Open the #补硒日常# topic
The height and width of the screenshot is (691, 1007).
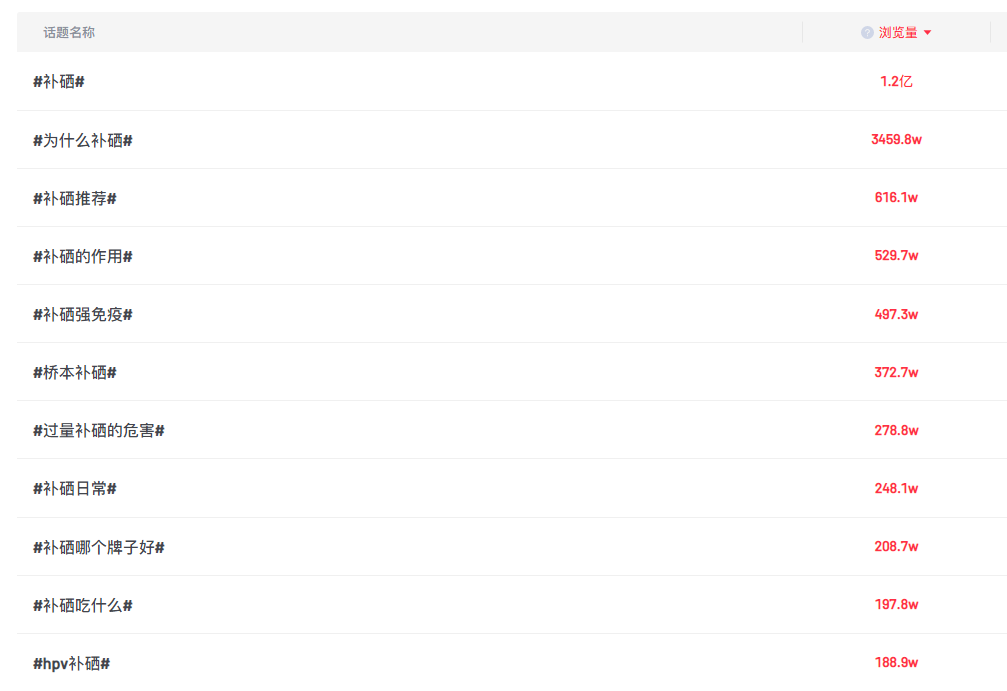coord(75,488)
